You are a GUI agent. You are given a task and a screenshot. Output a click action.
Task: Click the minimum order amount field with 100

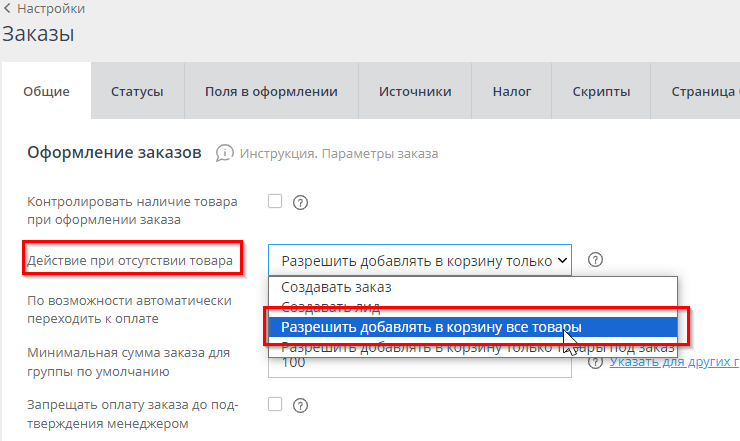click(419, 364)
